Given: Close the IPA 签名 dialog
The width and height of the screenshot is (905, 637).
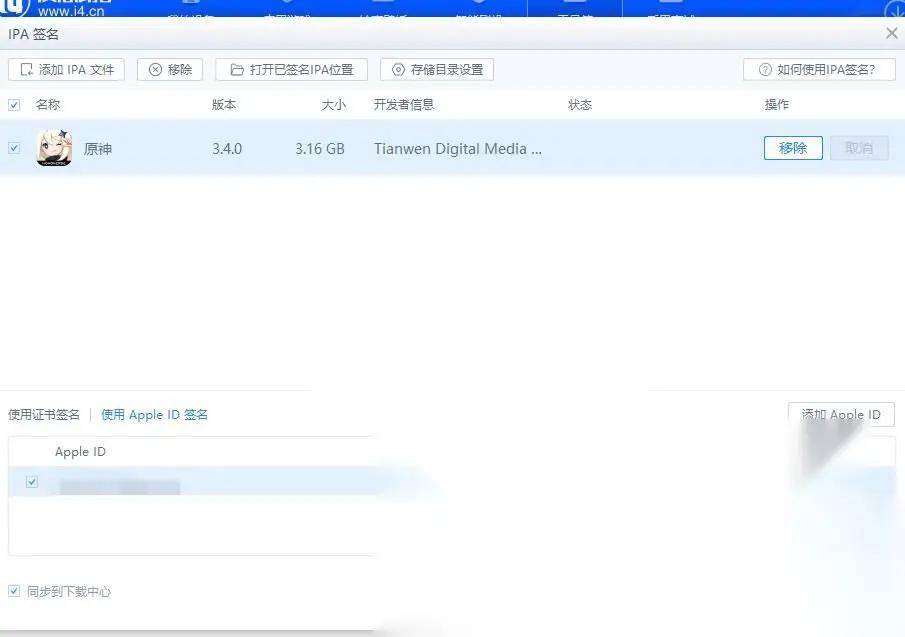Looking at the screenshot, I should click(x=892, y=33).
